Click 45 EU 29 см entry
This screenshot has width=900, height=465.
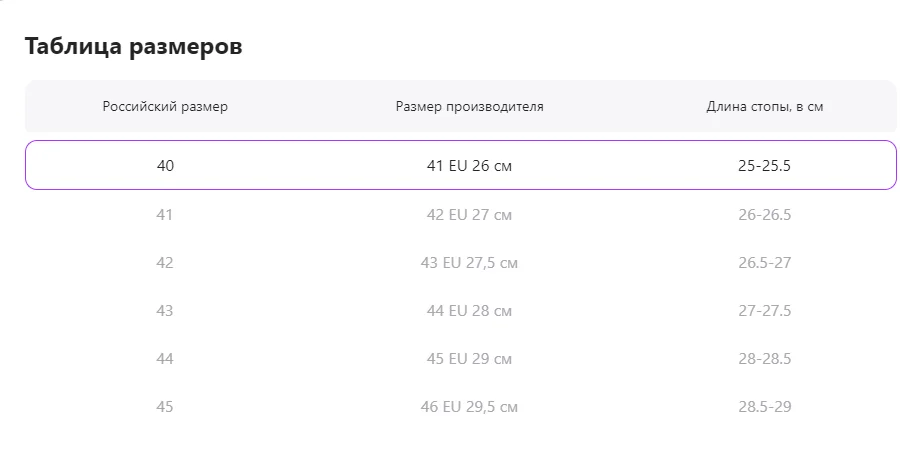point(469,359)
